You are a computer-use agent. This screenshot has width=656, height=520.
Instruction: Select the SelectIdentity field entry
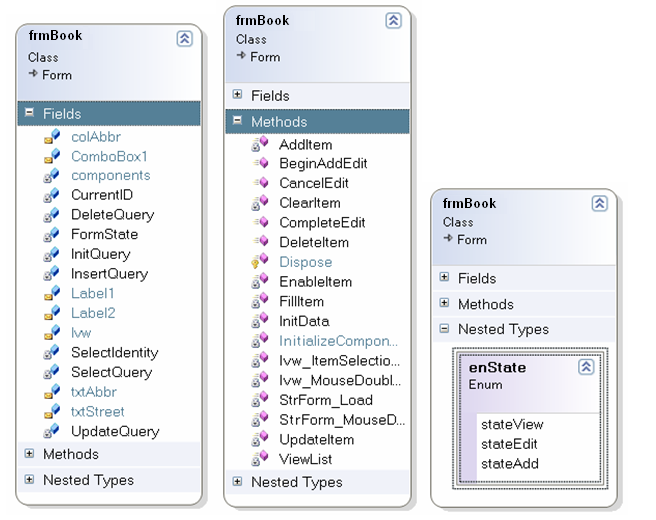click(114, 352)
